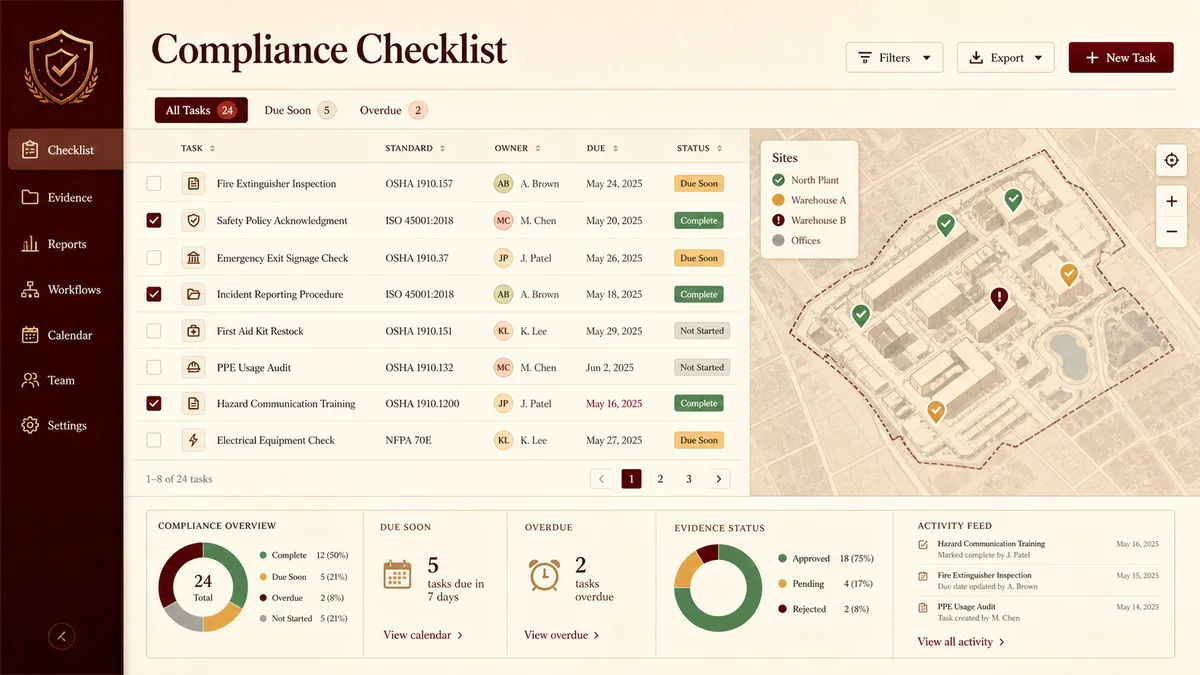Open the View all activity link
This screenshot has width=1200, height=675.
click(961, 642)
